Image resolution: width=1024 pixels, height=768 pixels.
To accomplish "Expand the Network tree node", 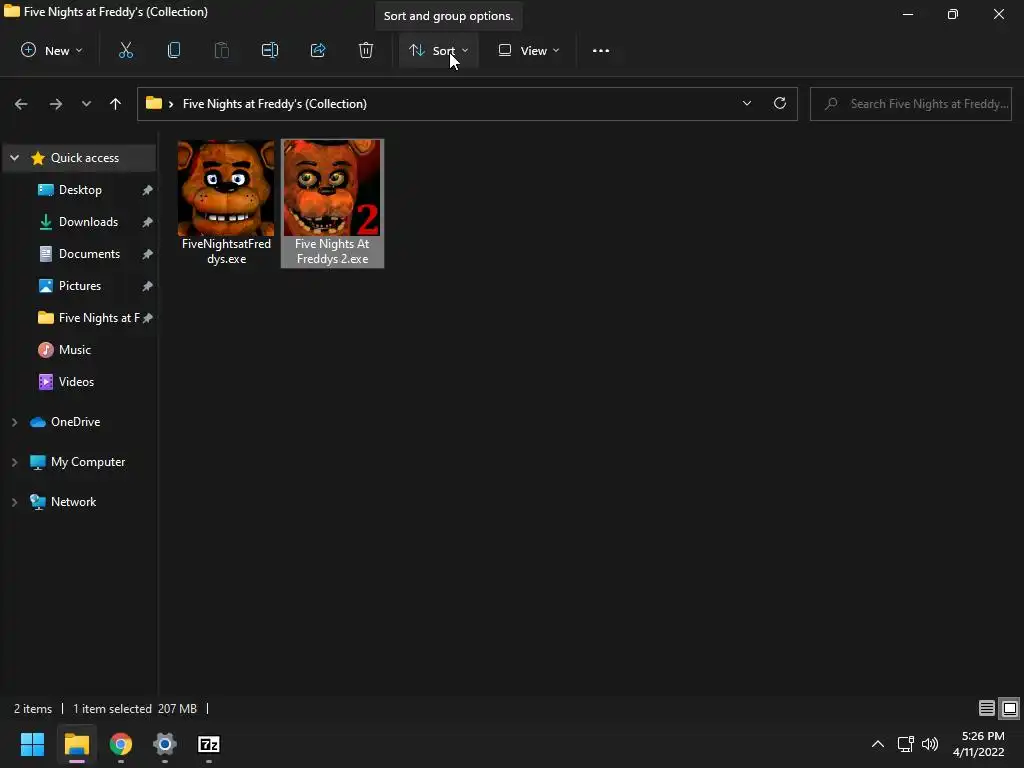I will pos(14,502).
